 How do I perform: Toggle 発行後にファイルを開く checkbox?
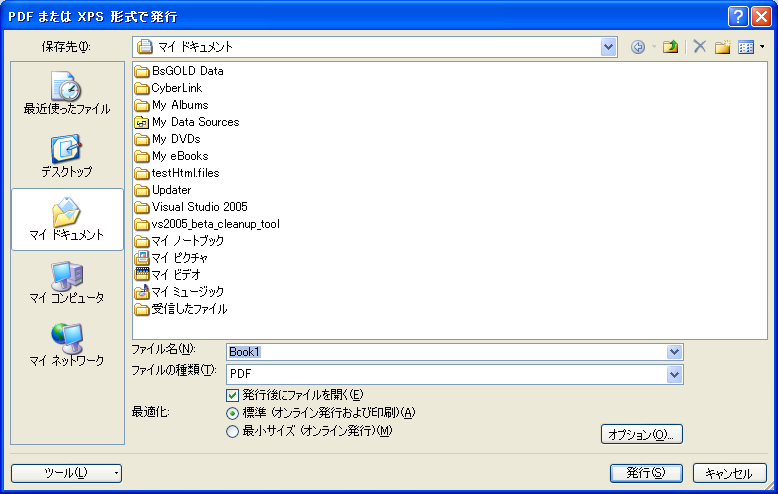tap(232, 395)
